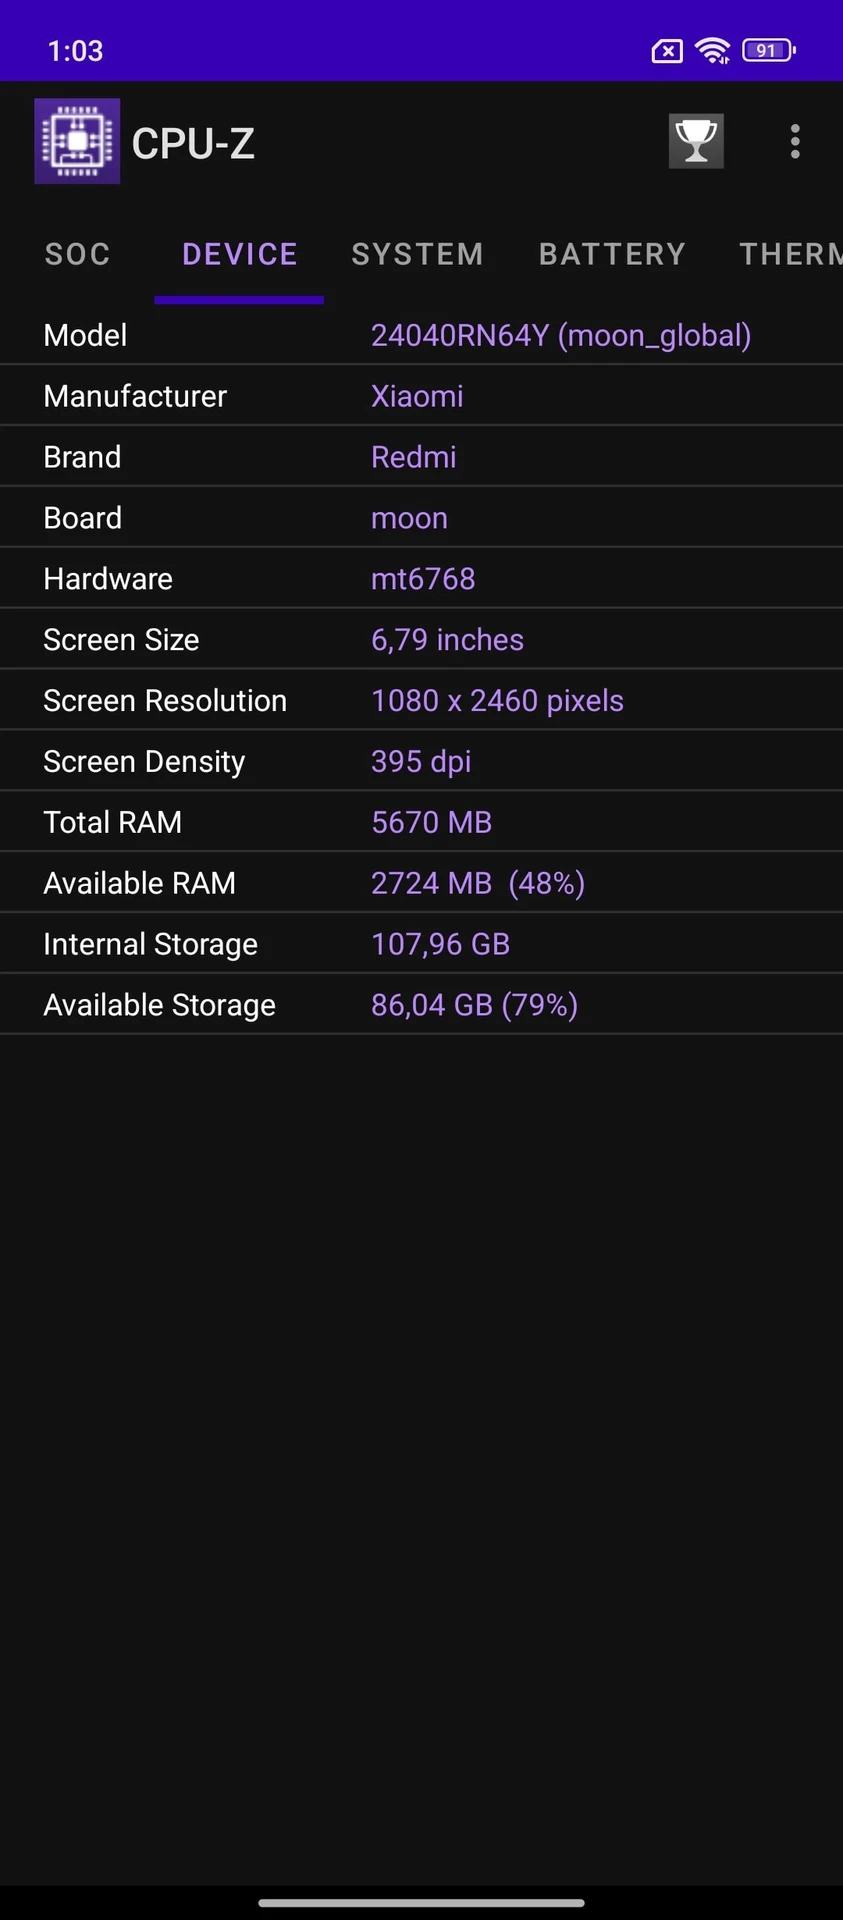Open the SYSTEM tab

click(x=416, y=254)
